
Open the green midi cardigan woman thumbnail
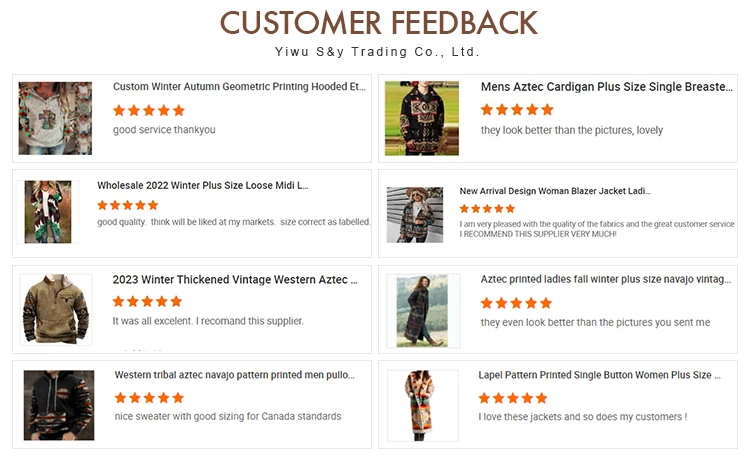tap(48, 211)
